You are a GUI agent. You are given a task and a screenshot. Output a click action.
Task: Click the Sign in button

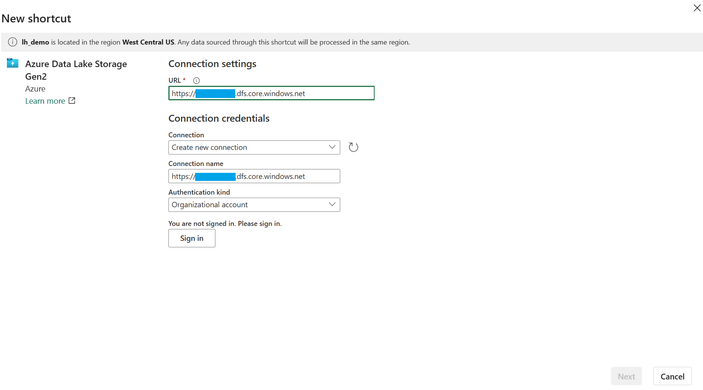click(192, 238)
